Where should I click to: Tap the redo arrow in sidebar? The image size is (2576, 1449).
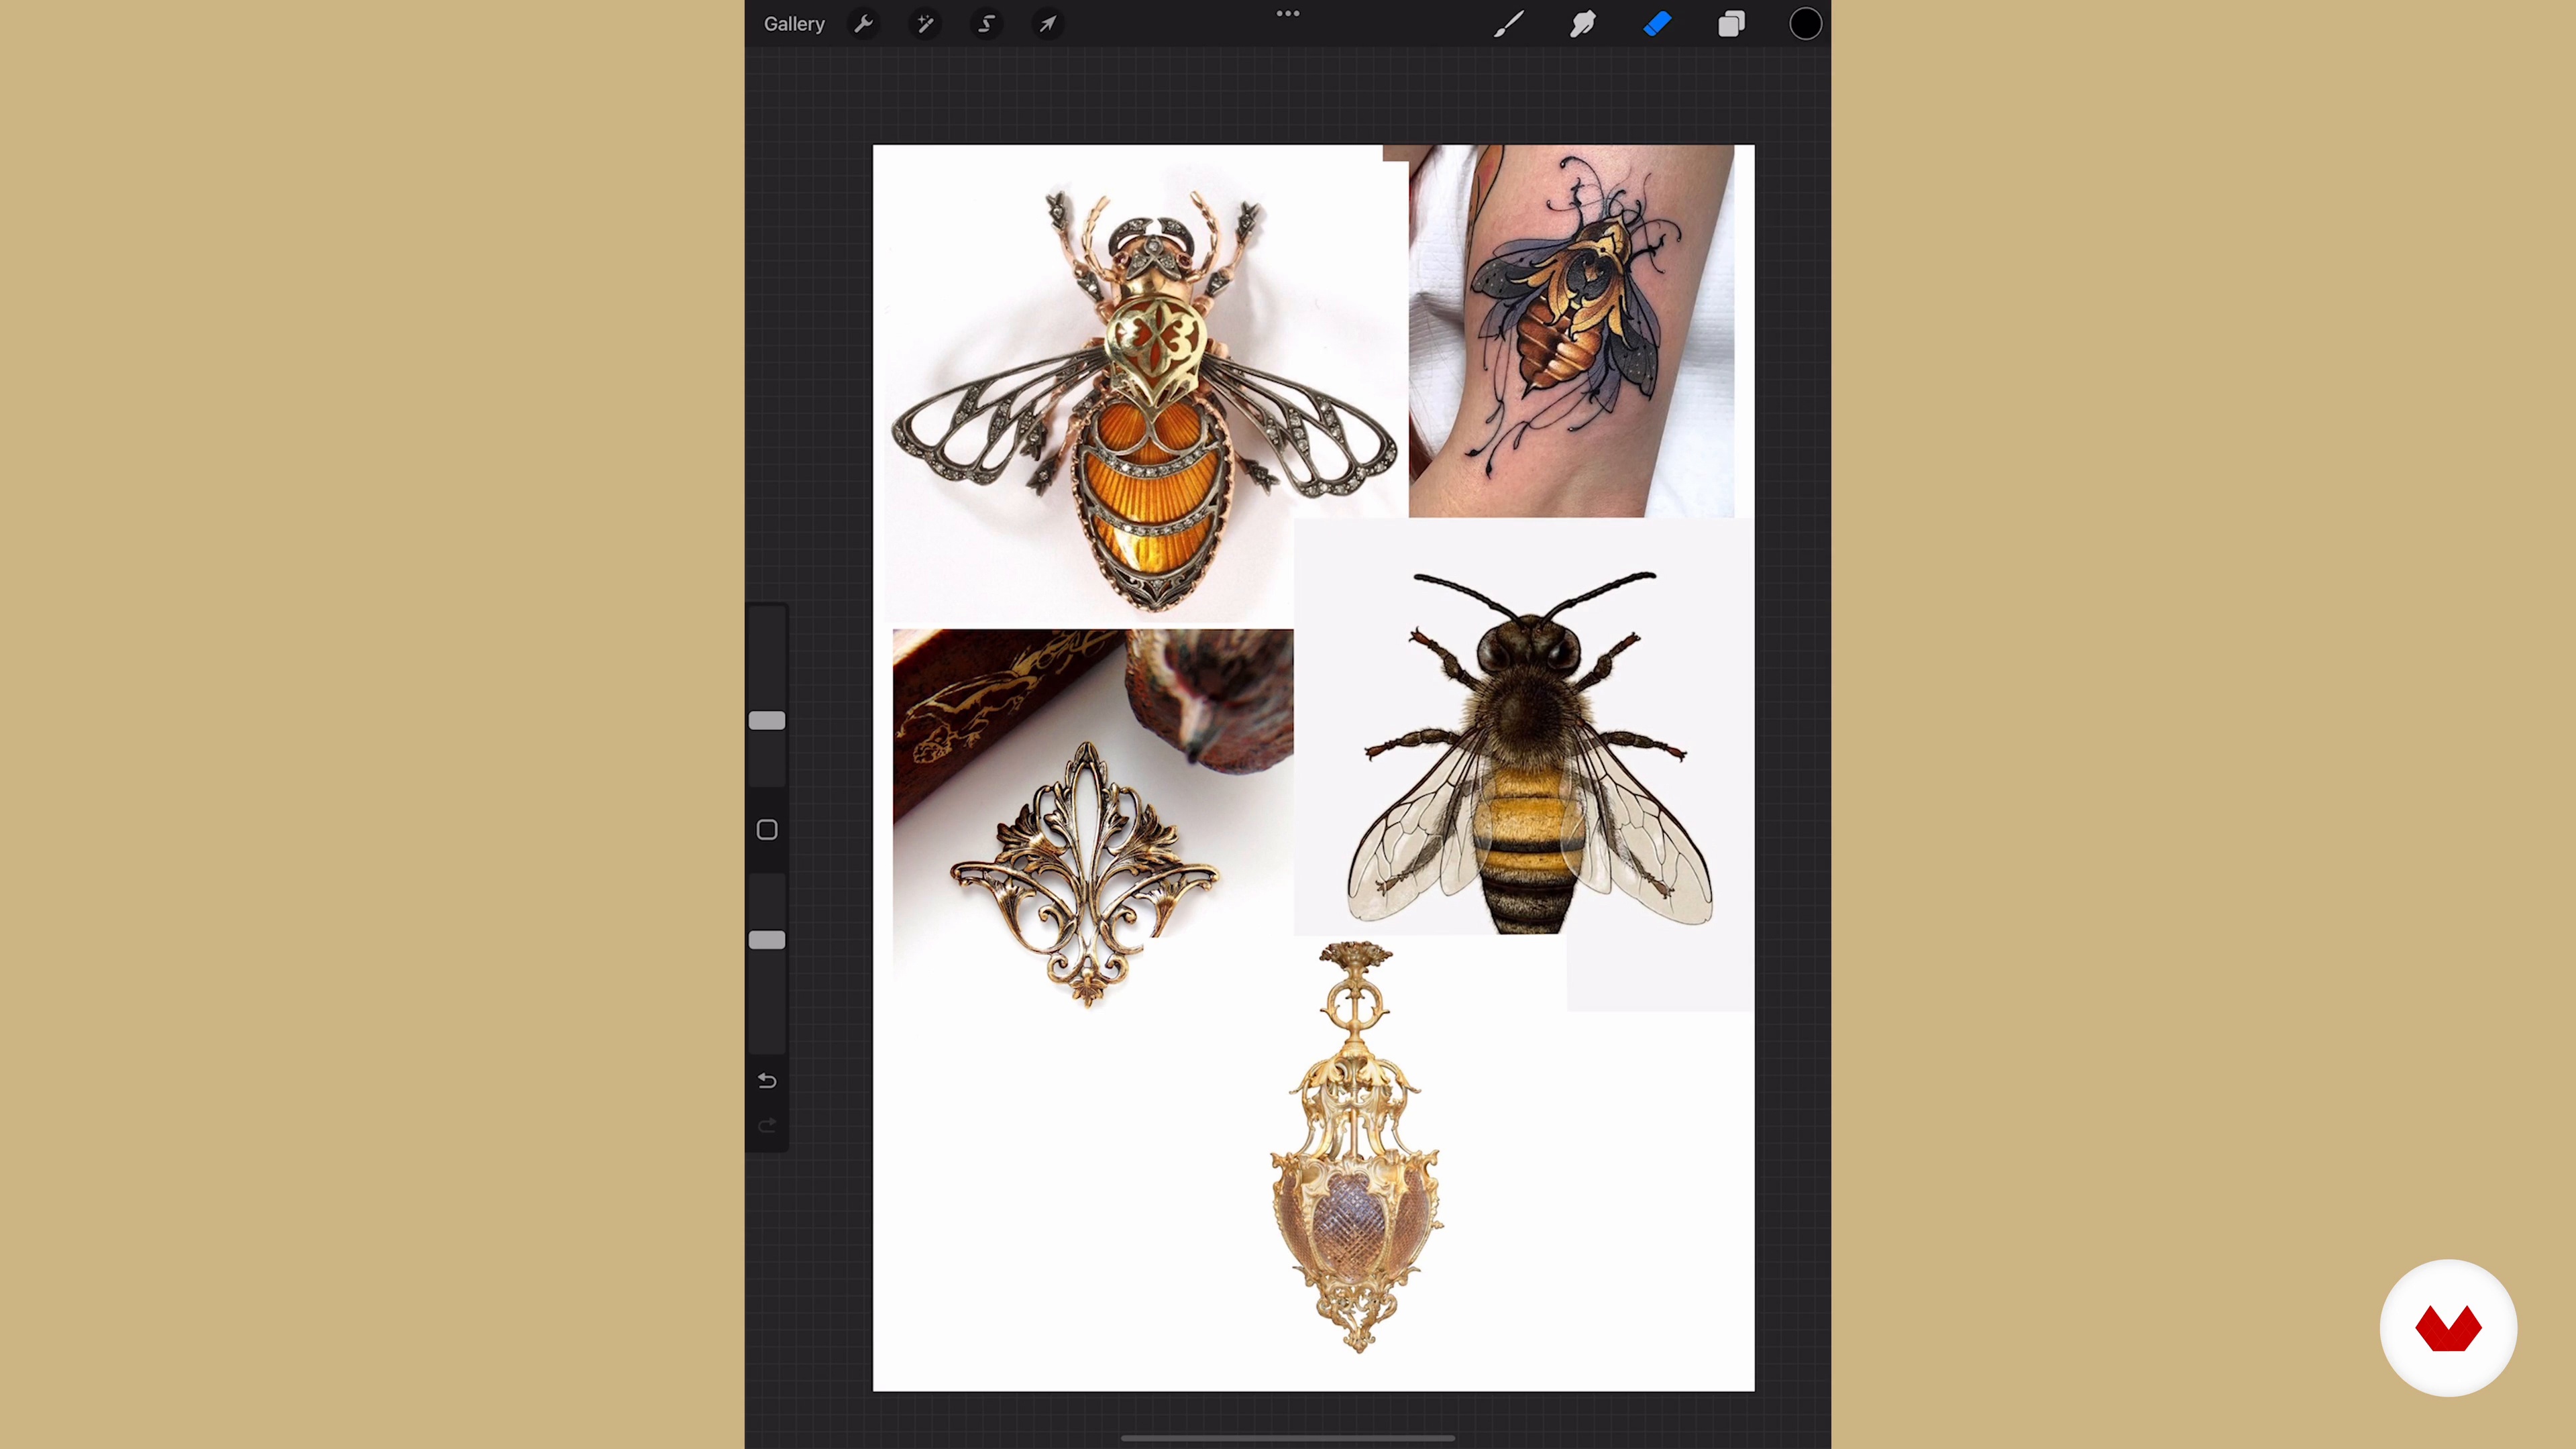point(767,1127)
